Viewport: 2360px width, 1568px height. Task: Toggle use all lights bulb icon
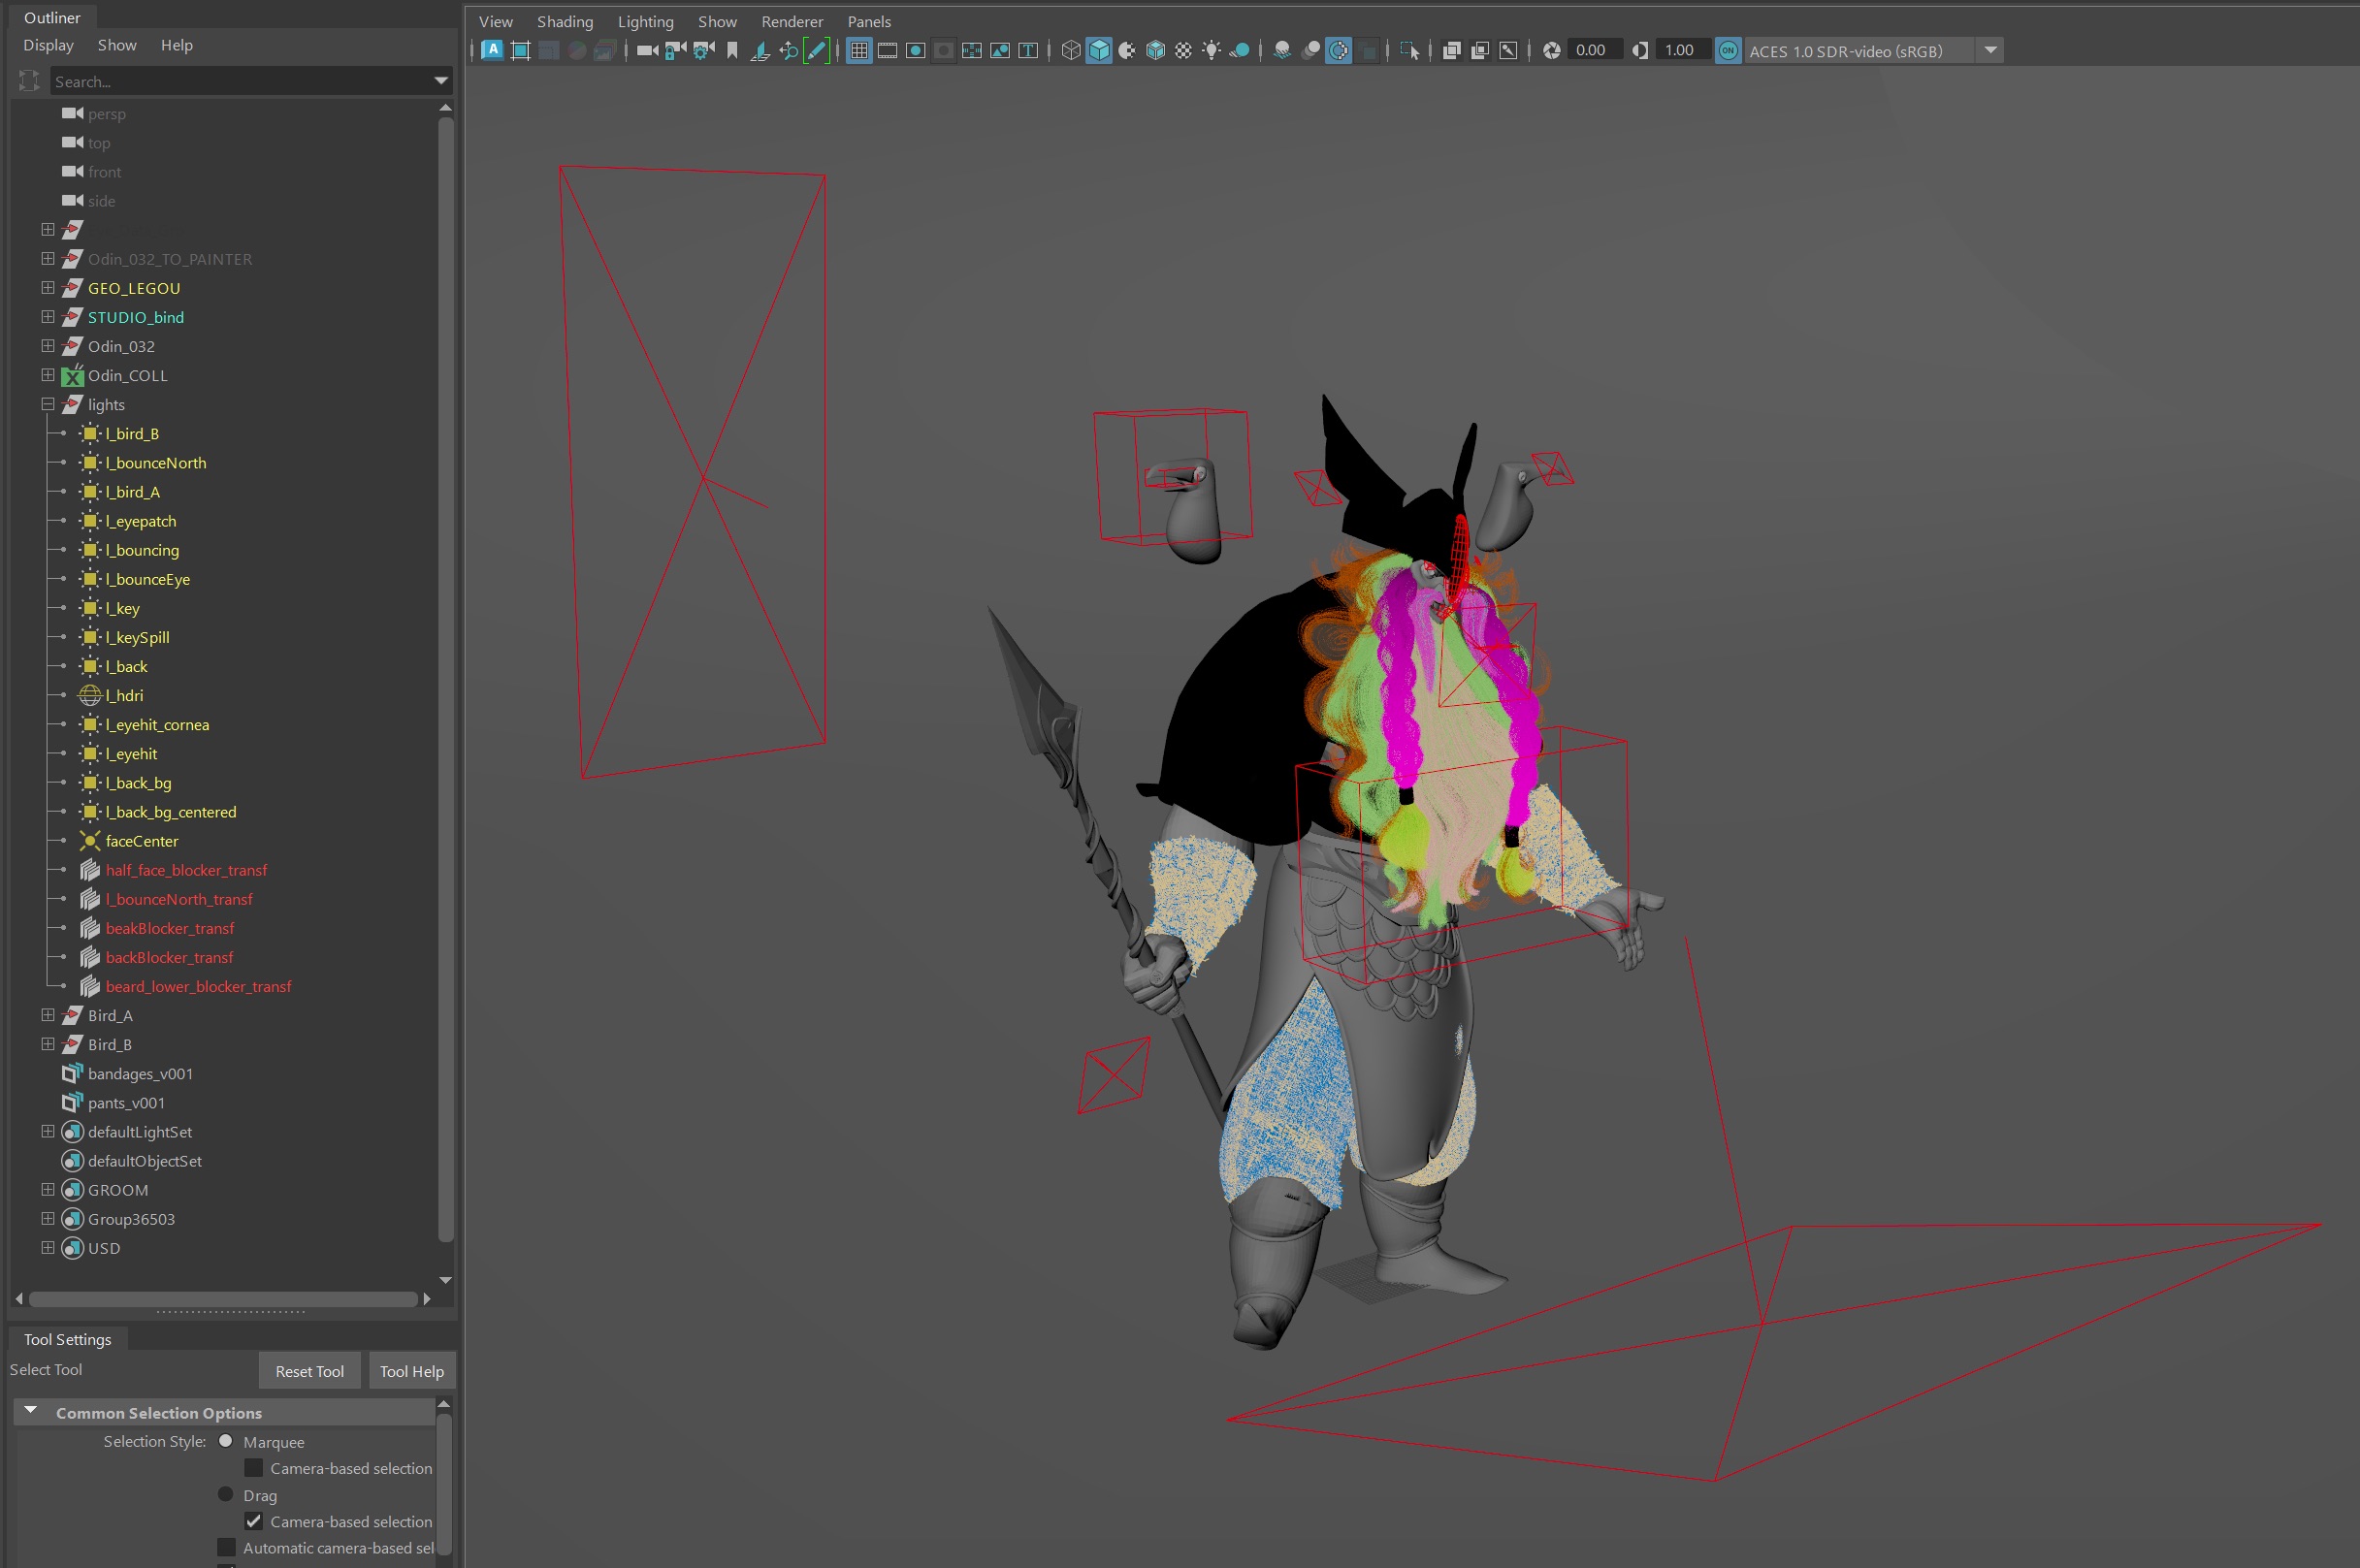1211,50
